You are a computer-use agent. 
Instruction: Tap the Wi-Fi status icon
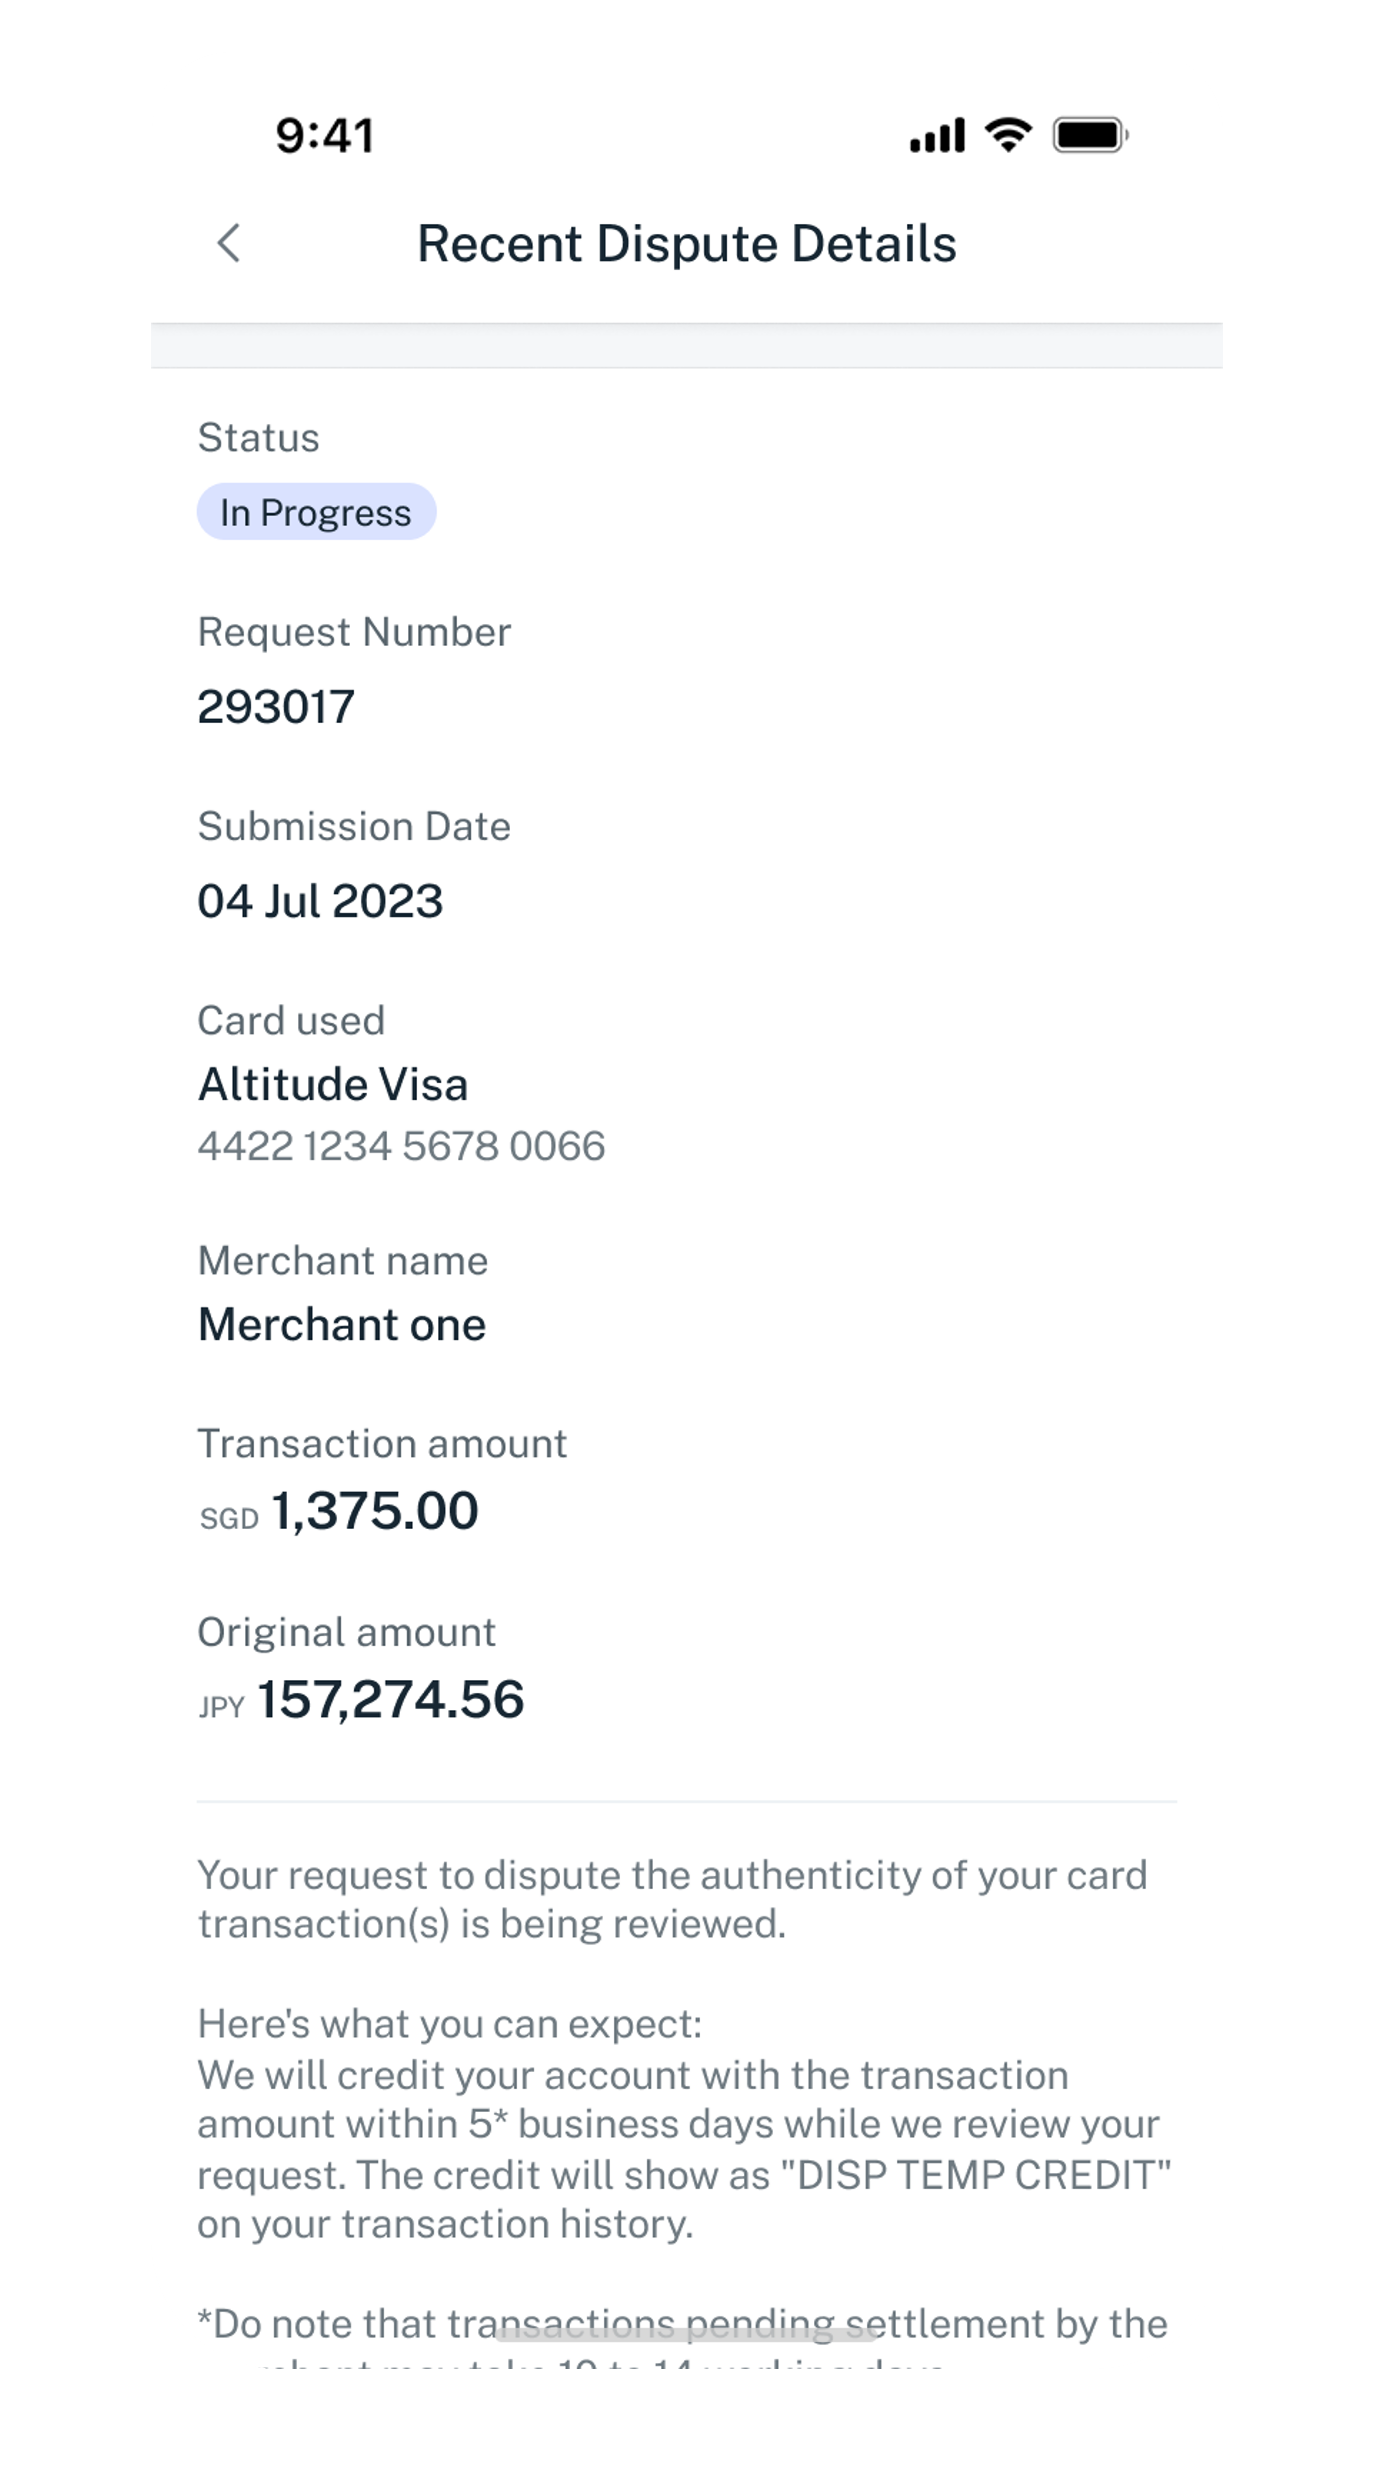1008,134
